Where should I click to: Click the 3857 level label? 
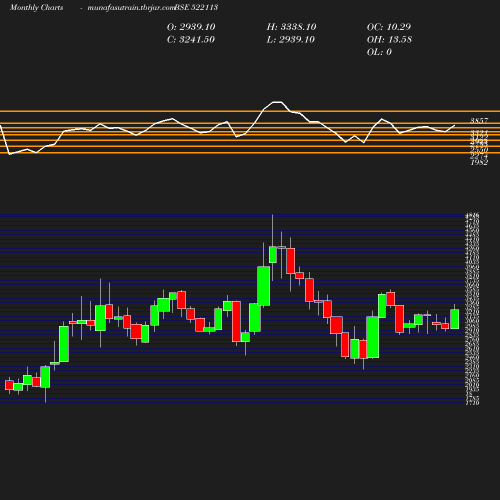click(479, 121)
